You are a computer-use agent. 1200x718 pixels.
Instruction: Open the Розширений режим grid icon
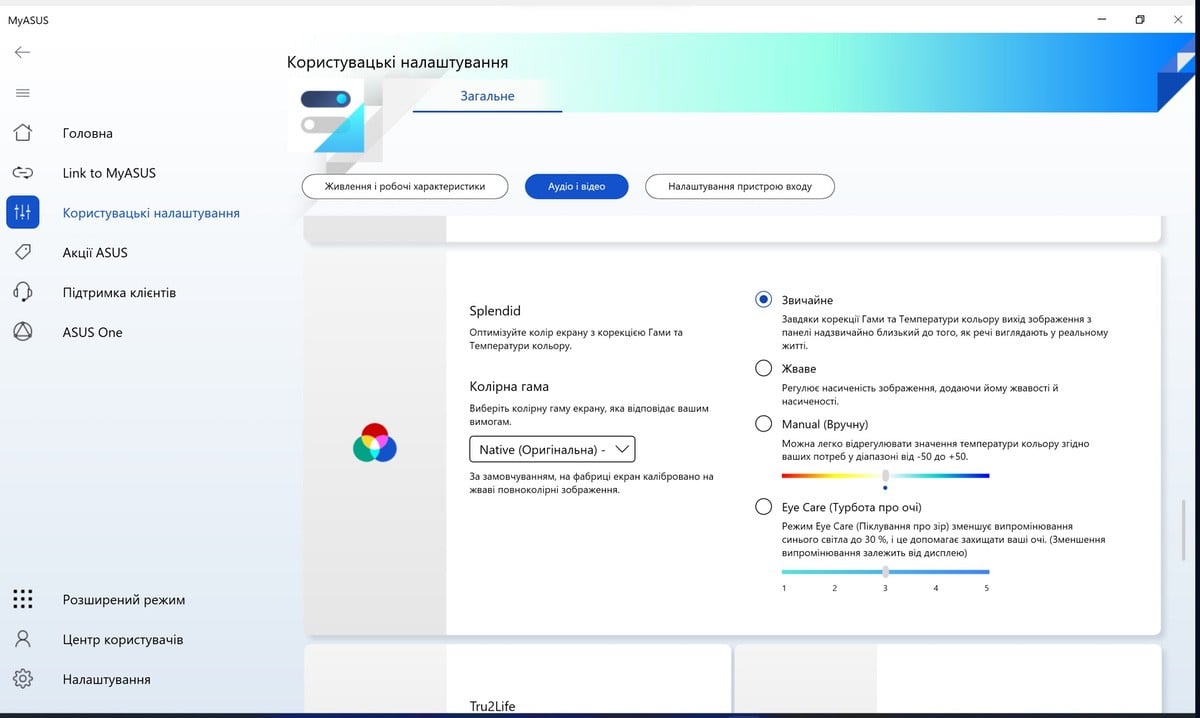coord(22,599)
